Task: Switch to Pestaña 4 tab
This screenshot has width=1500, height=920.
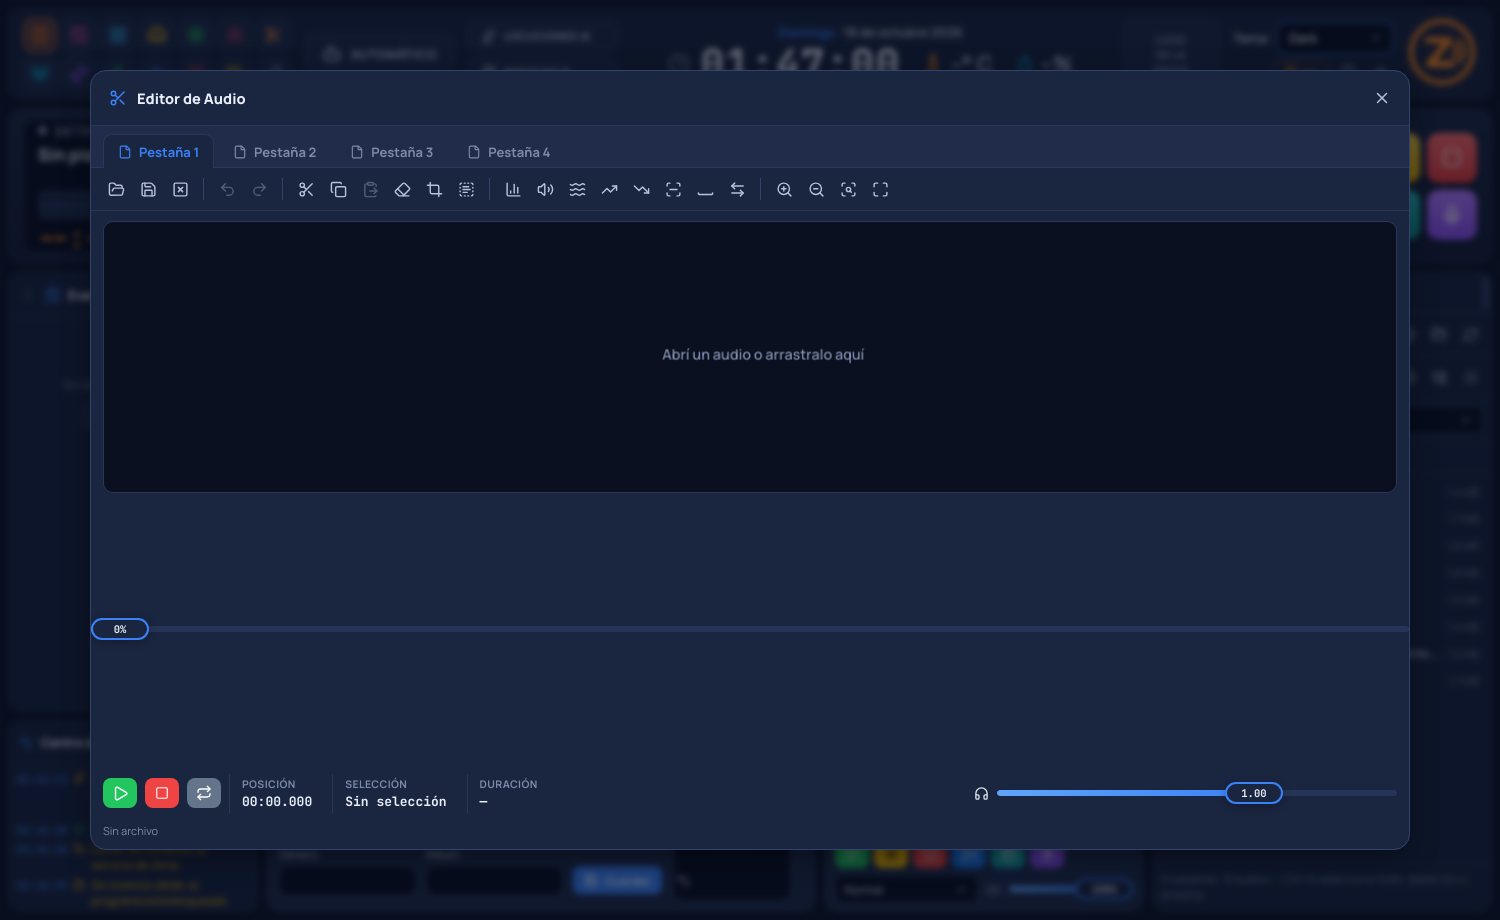Action: click(x=509, y=152)
